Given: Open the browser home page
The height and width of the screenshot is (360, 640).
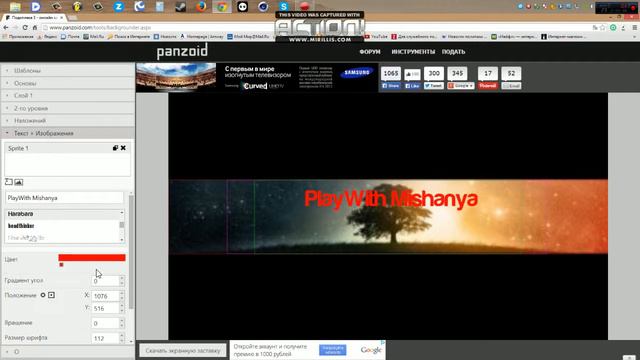Looking at the screenshot, I should click(35, 27).
